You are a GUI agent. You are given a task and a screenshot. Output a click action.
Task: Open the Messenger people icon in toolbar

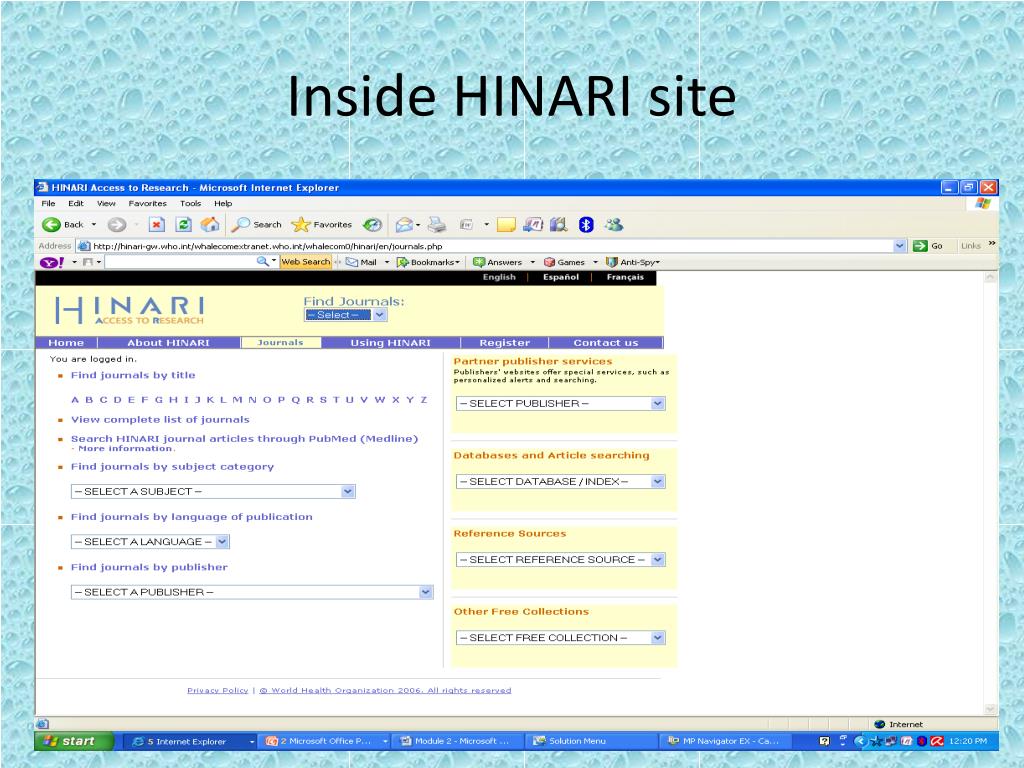click(613, 225)
